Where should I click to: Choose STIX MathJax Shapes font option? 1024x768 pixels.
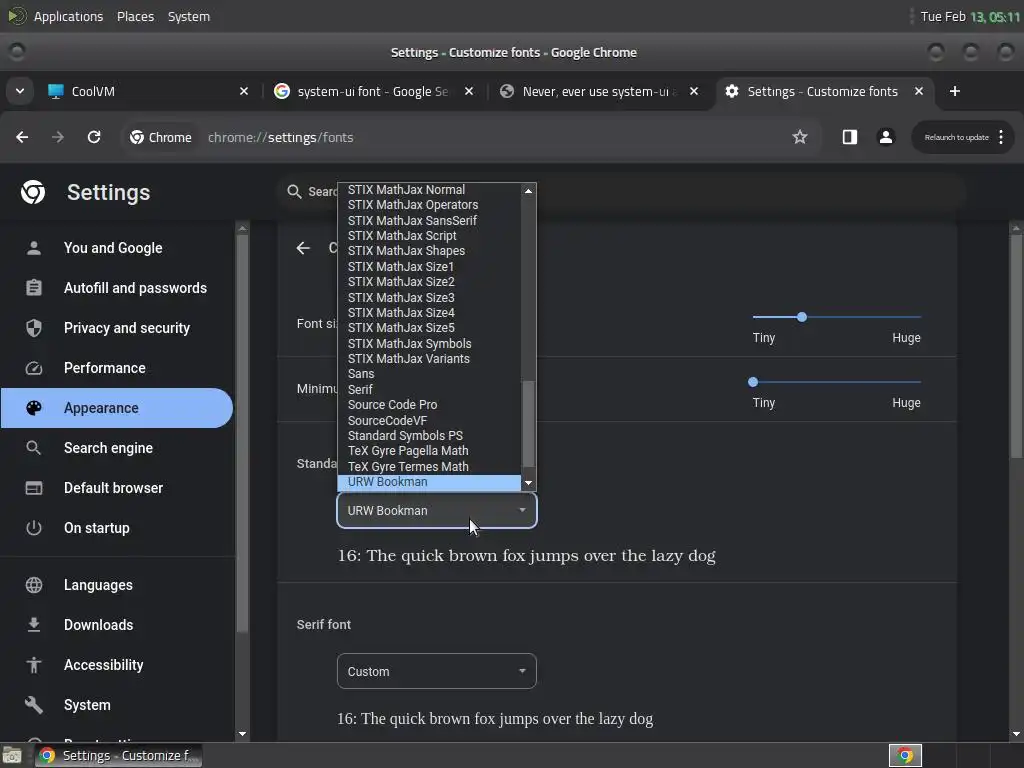[429, 251]
